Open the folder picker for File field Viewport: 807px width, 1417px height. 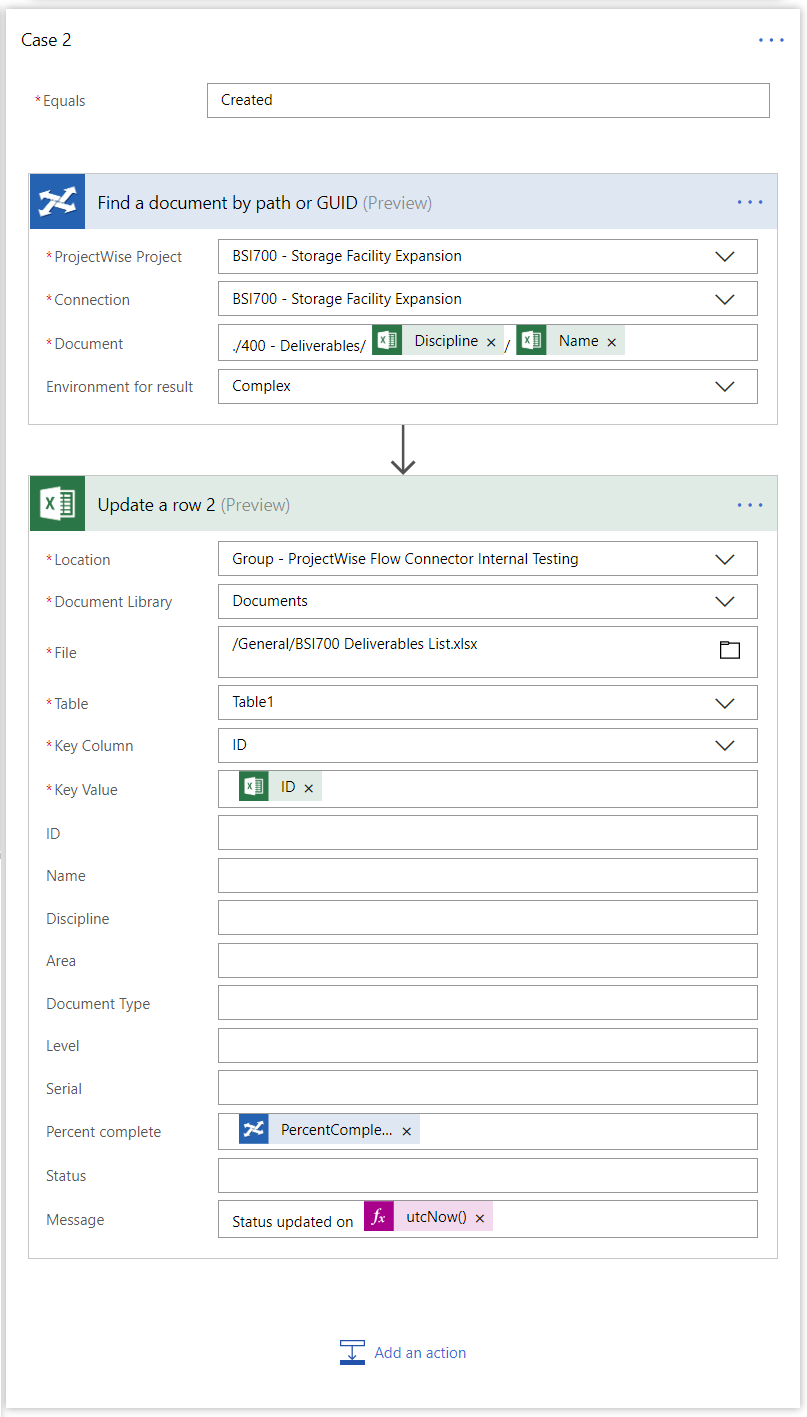pyautogui.click(x=730, y=650)
